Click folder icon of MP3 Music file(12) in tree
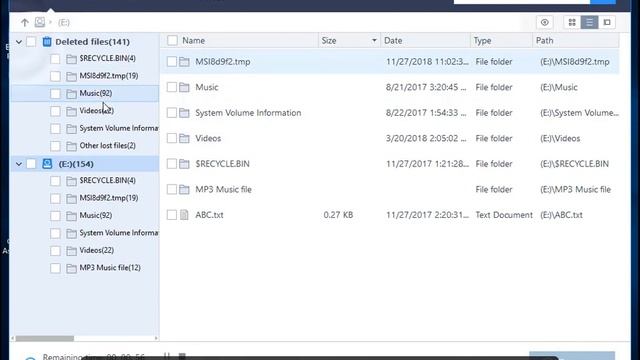Image resolution: width=640 pixels, height=360 pixels. click(71, 268)
